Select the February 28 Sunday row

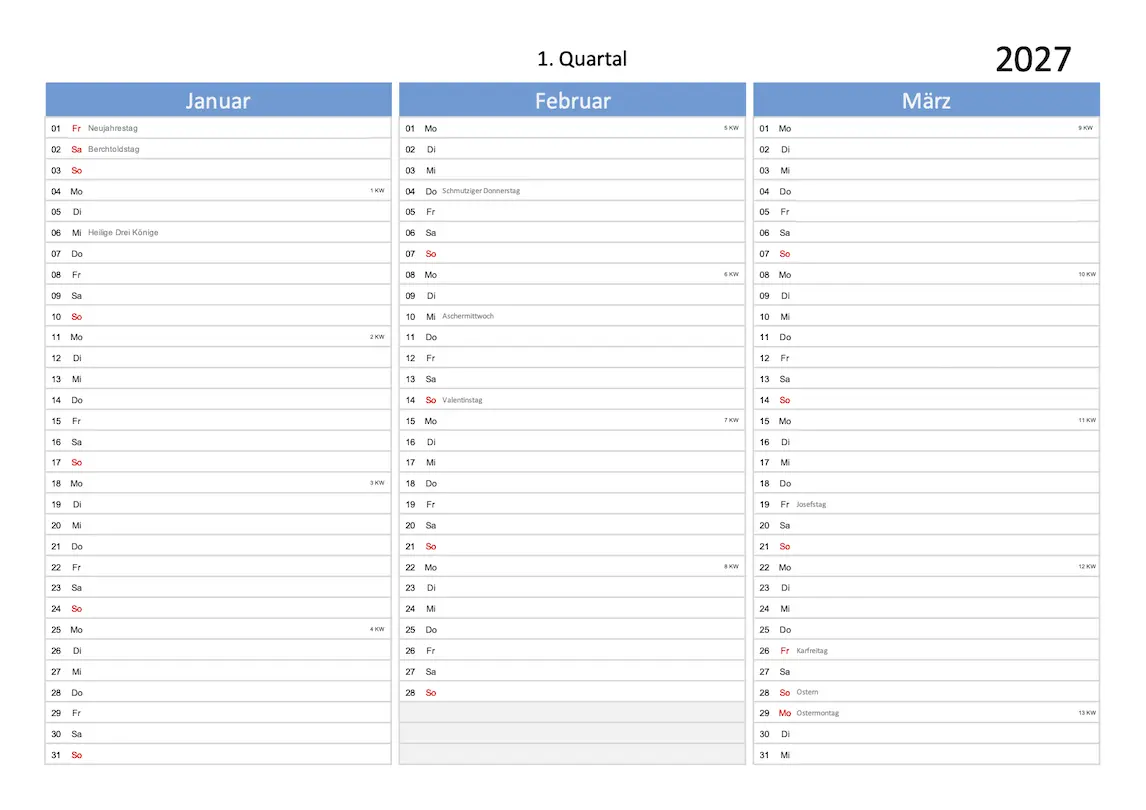pyautogui.click(x=572, y=692)
